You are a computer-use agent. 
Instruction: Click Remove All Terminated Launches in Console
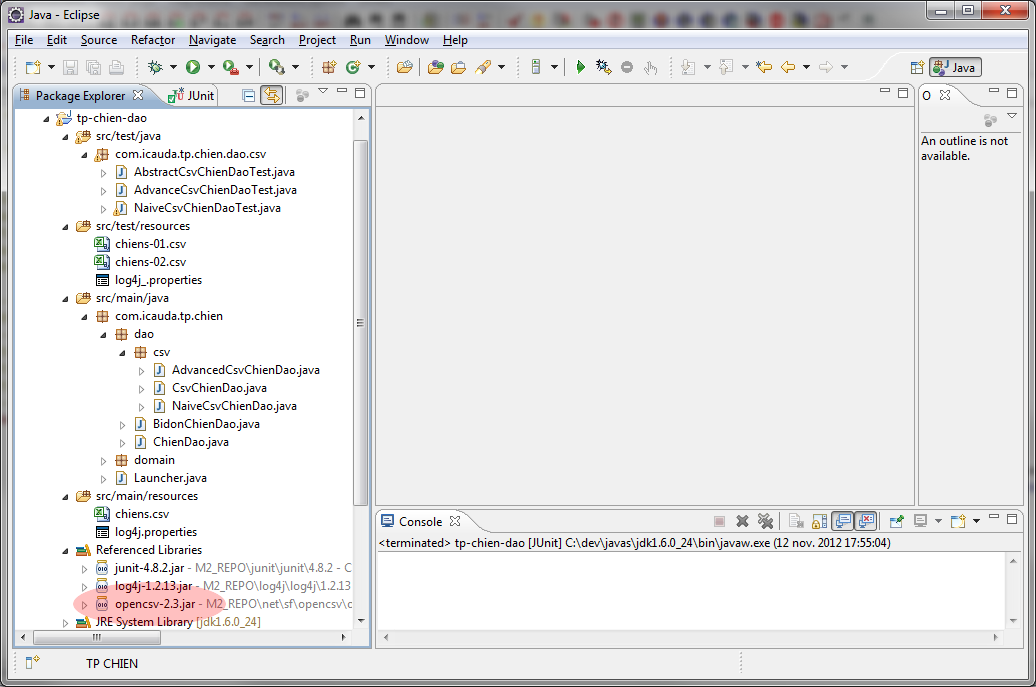tap(765, 521)
